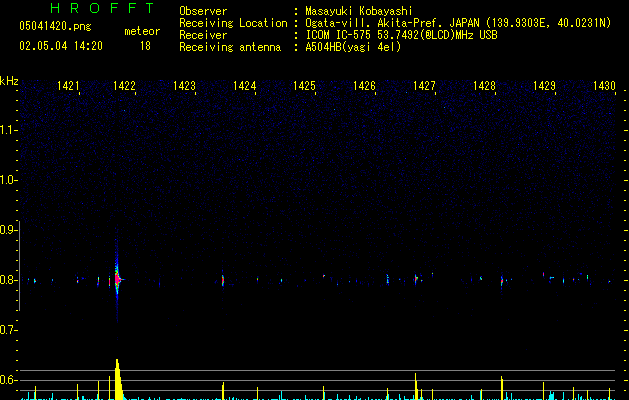
Task: Click the echo spot just before 1424
Action: point(223,280)
